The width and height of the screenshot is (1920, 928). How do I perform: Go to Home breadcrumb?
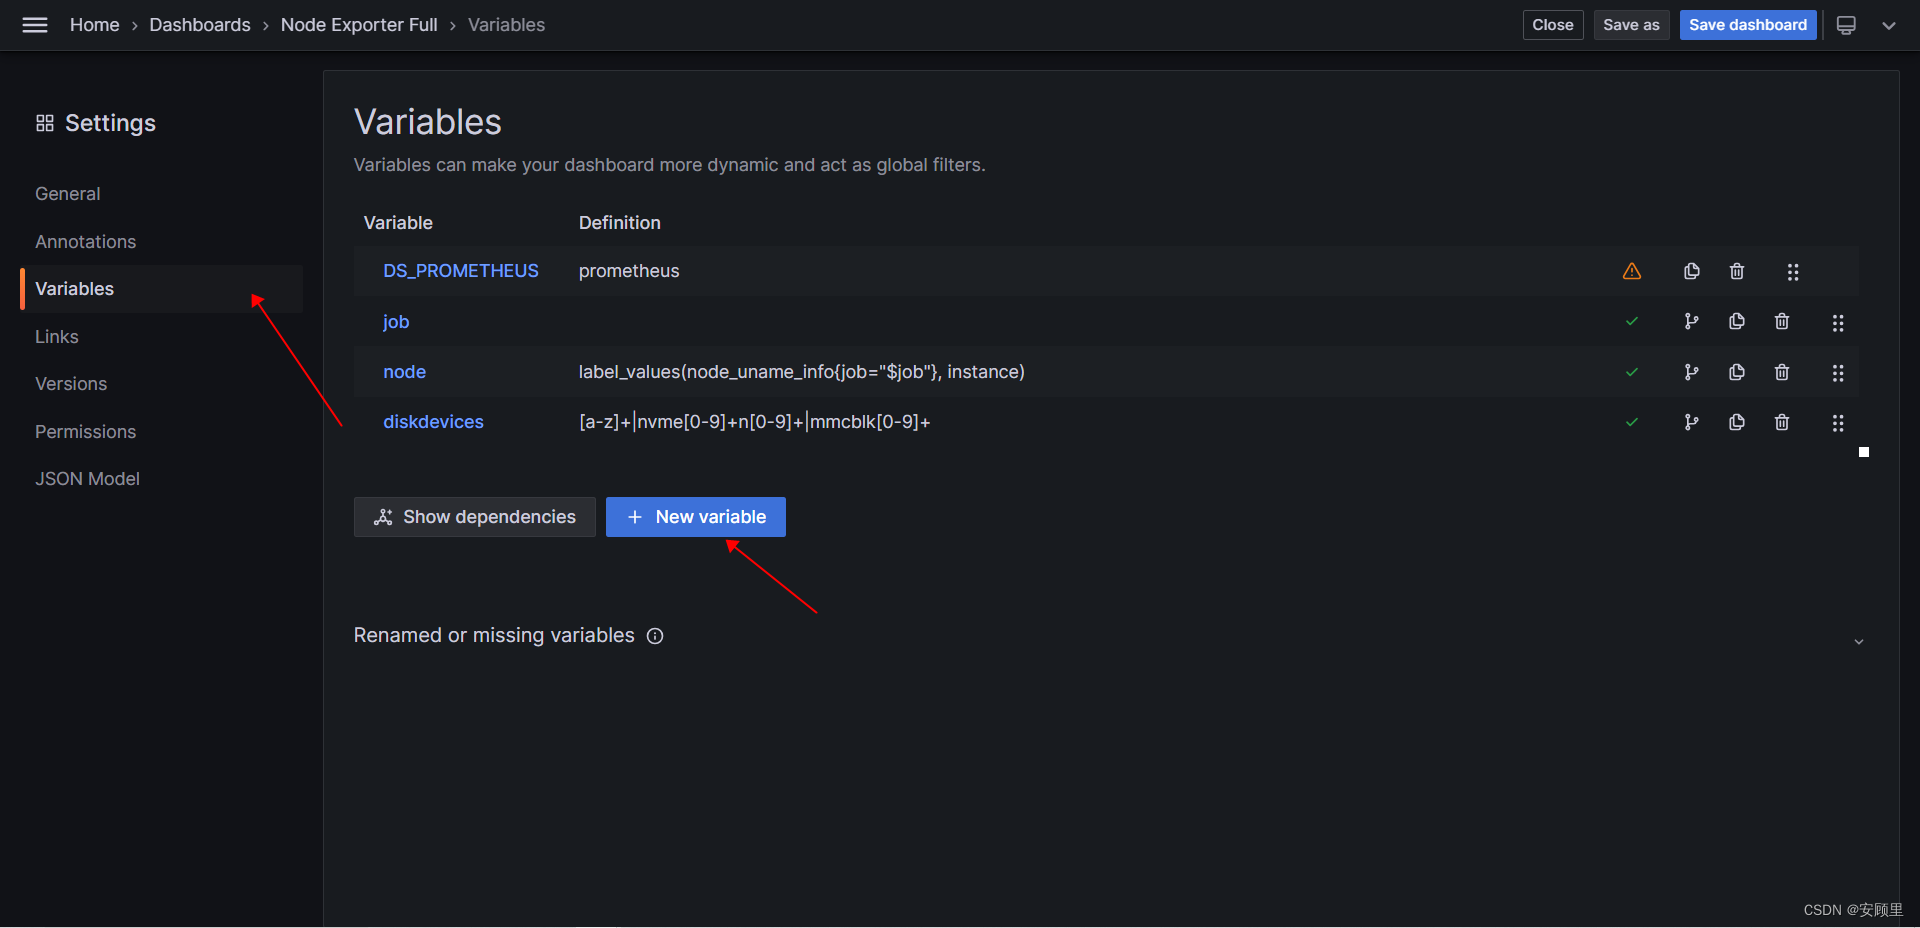(95, 25)
